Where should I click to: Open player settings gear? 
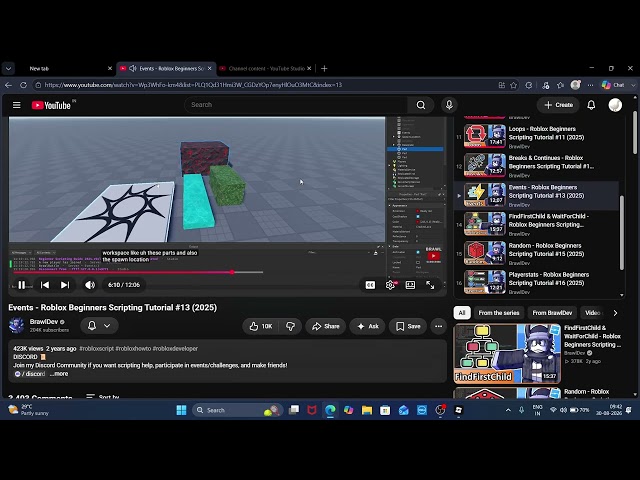[x=390, y=285]
